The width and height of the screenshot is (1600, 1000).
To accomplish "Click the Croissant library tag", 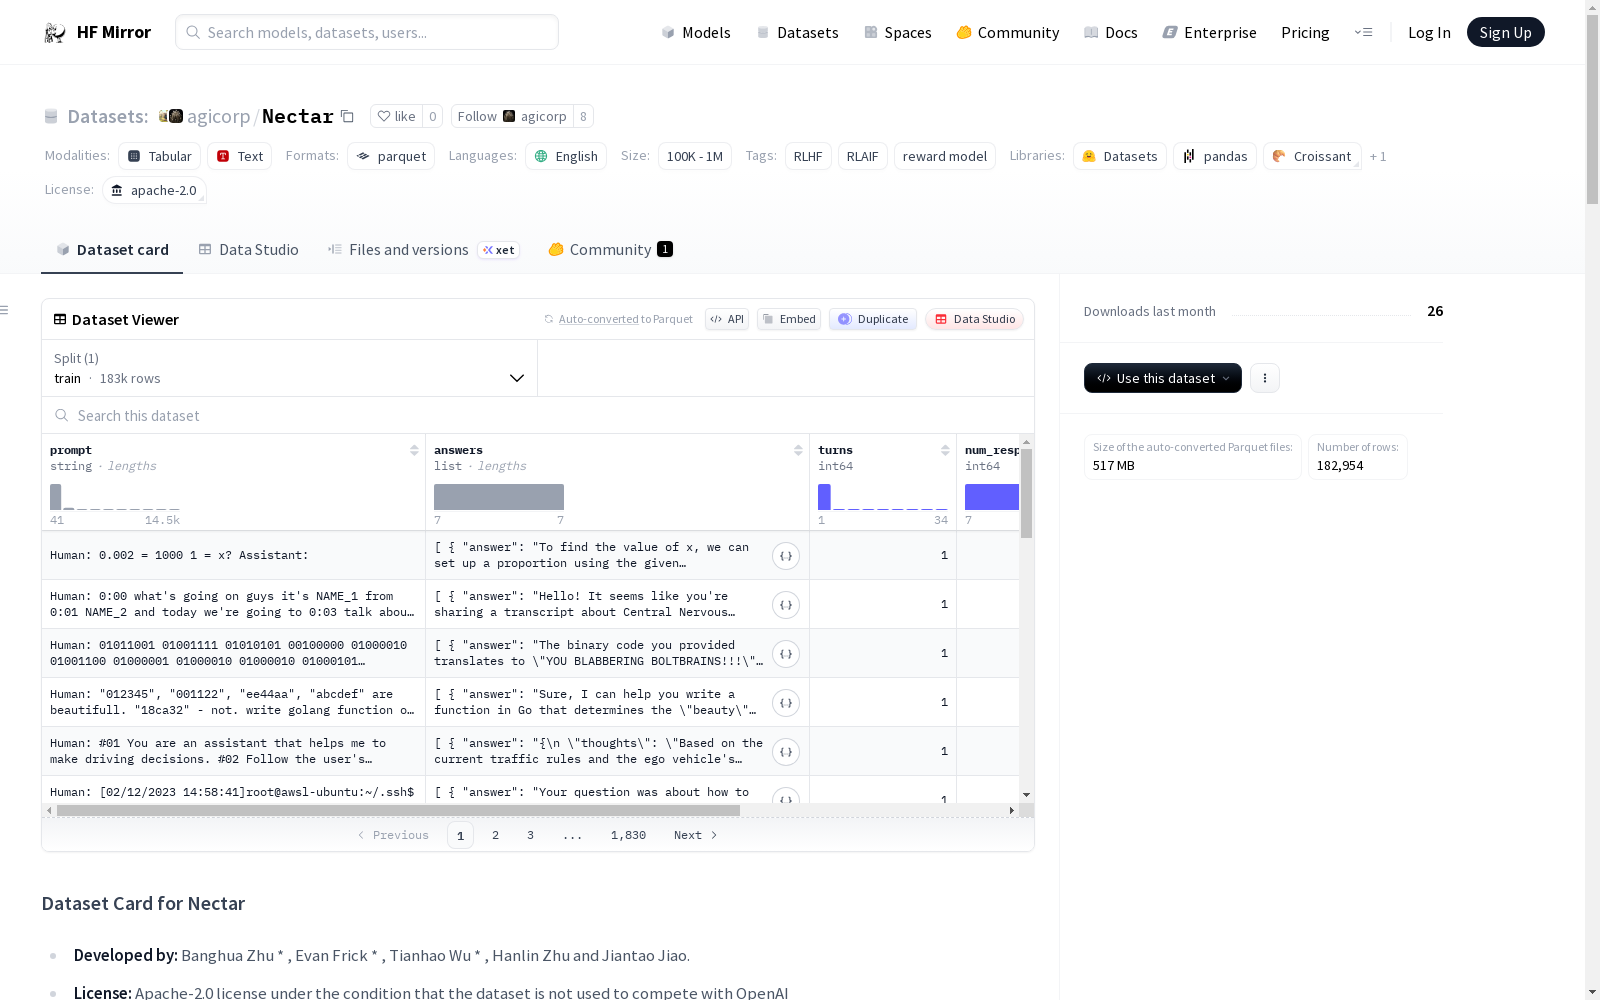I will (1312, 156).
